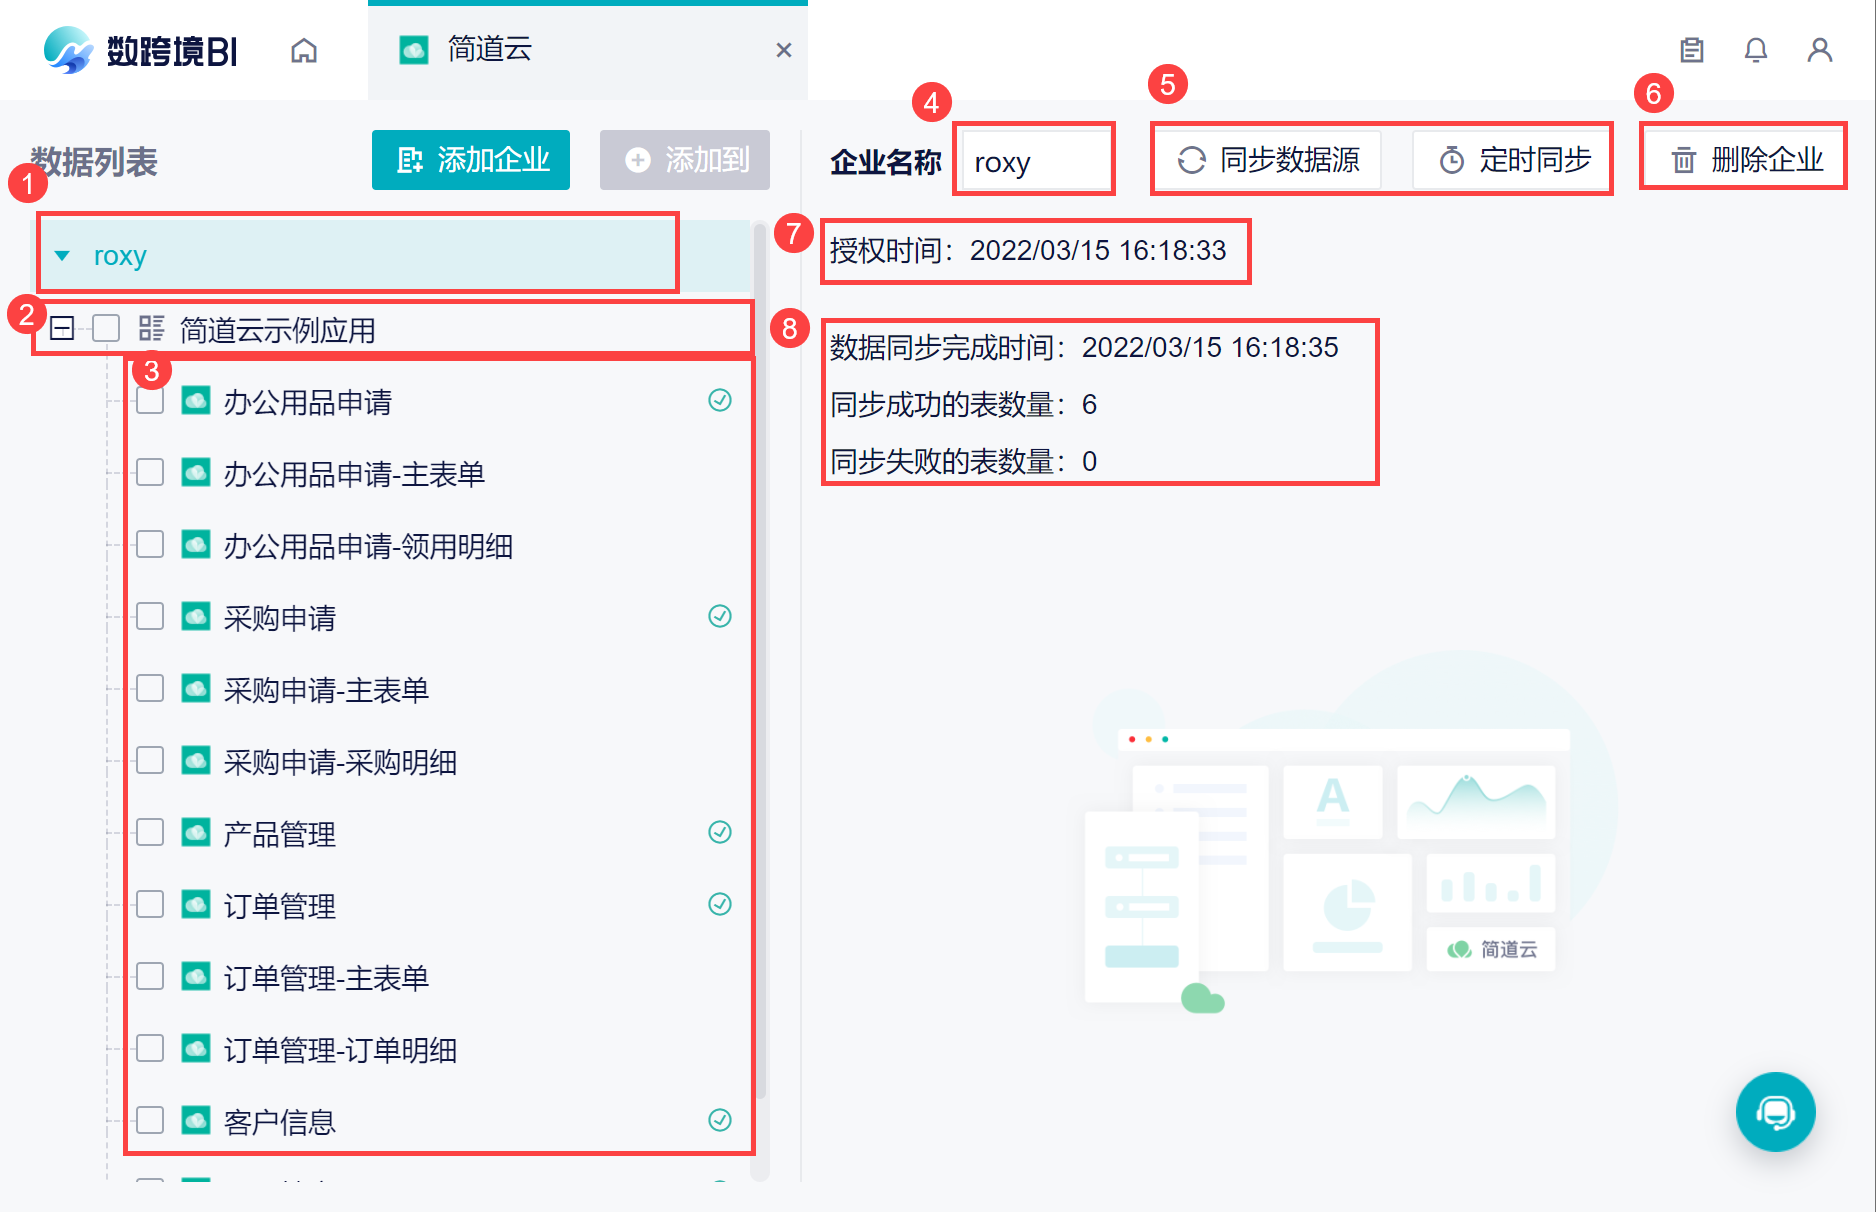Go to the home page icon

click(x=304, y=50)
